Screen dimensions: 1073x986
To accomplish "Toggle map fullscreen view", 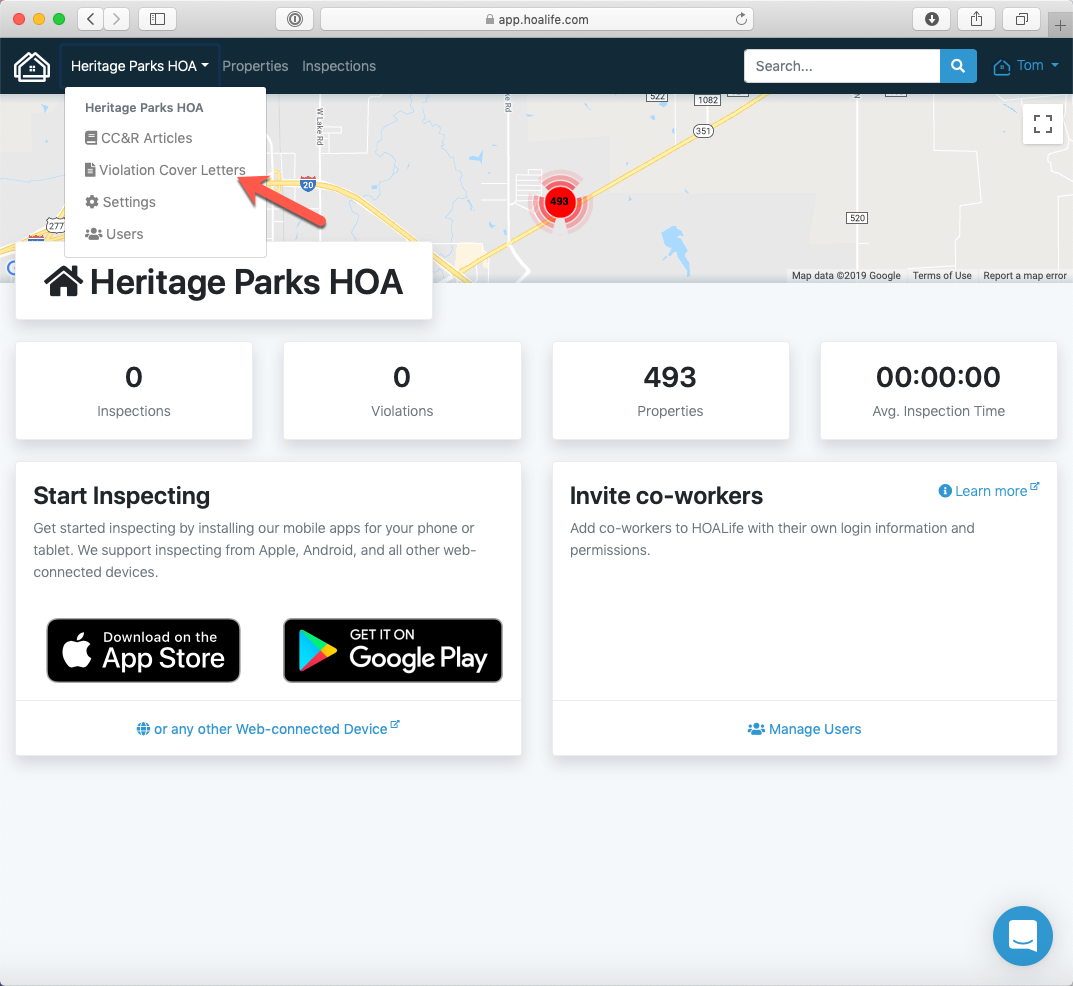I will point(1043,124).
